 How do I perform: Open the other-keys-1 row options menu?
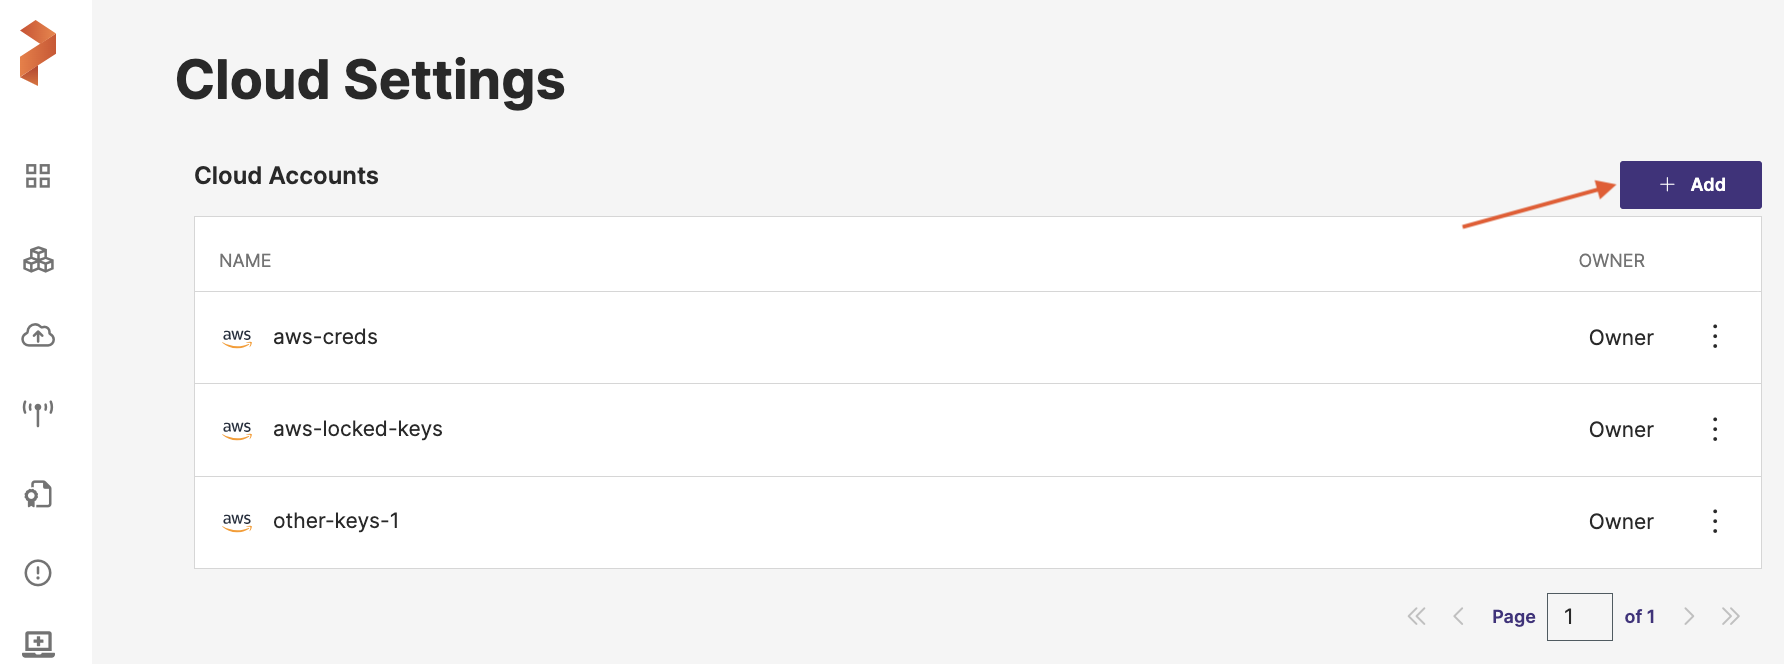(x=1715, y=522)
